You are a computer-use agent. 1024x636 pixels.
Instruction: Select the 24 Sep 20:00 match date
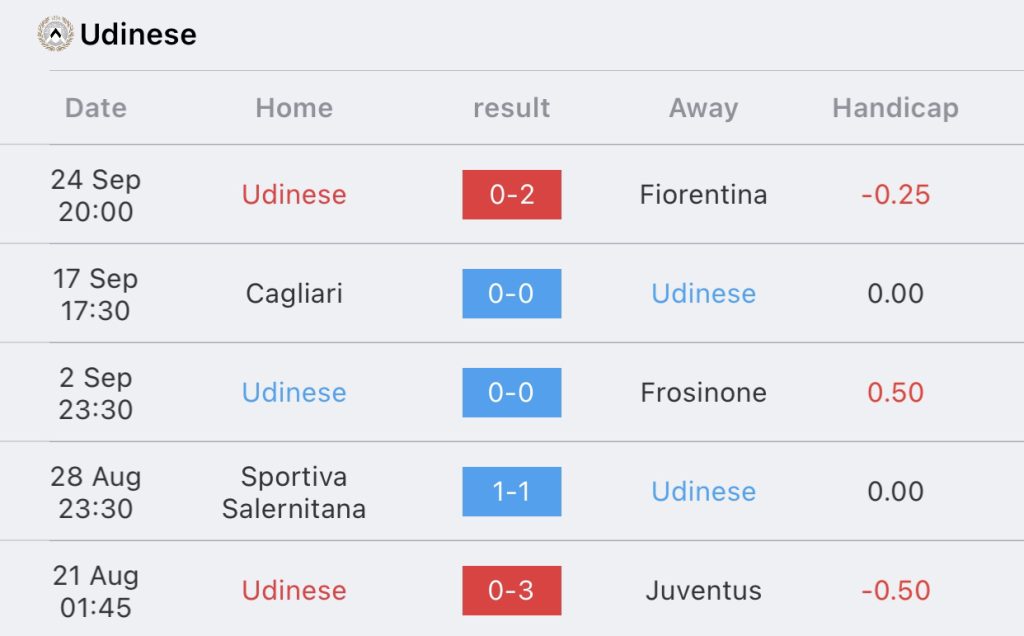click(x=96, y=195)
